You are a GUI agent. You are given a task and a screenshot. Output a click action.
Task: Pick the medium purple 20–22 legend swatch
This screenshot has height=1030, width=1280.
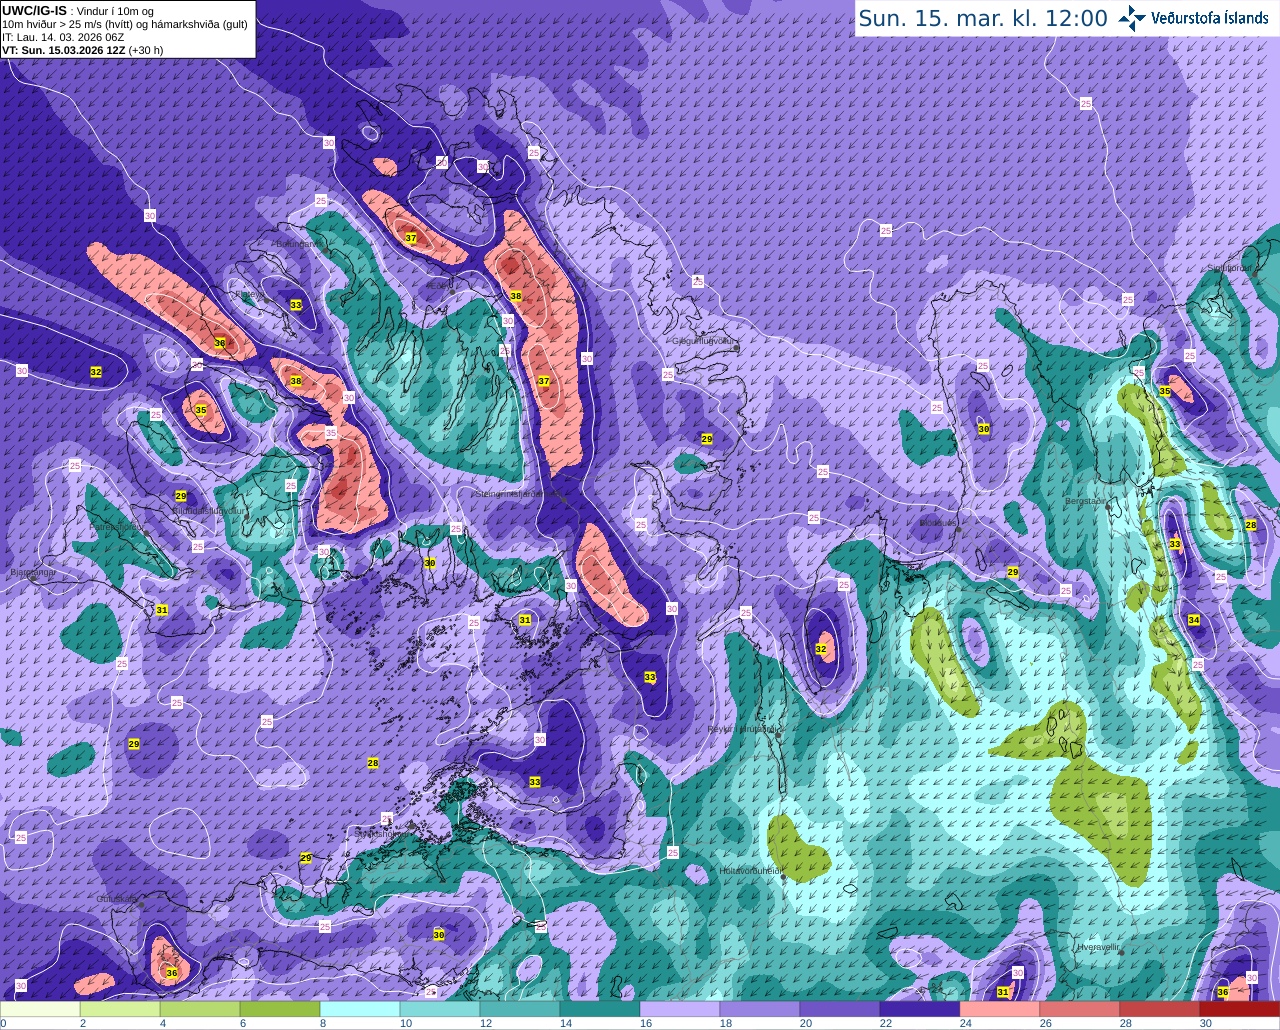click(x=840, y=1010)
